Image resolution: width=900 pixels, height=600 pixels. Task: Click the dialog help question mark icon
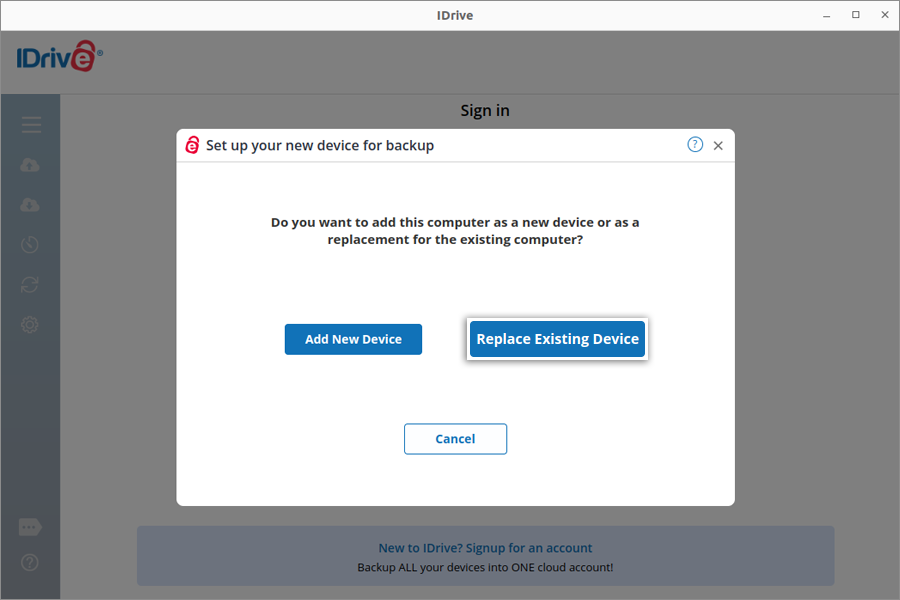tap(695, 145)
